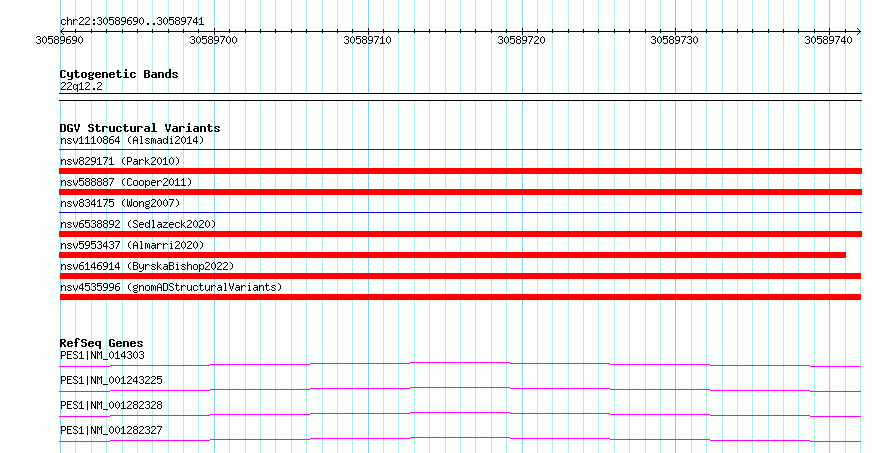This screenshot has width=890, height=453.
Task: Click the magenta line under PES1|NM_001282327
Action: pyautogui.click(x=460, y=438)
